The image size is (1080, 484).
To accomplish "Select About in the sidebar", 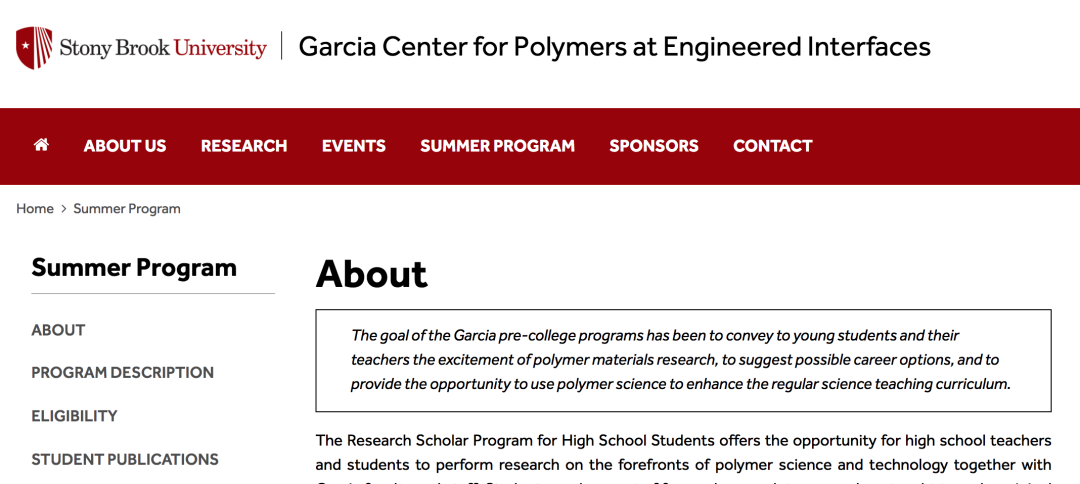I will point(59,330).
